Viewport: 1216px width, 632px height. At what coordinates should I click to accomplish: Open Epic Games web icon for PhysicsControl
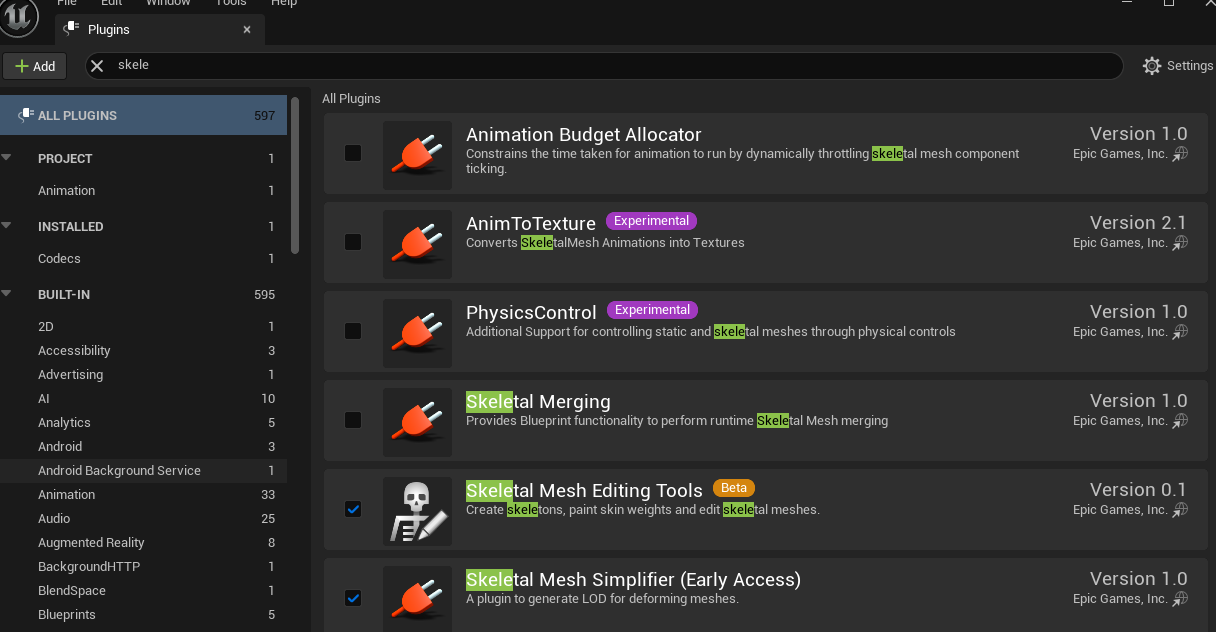(x=1181, y=332)
